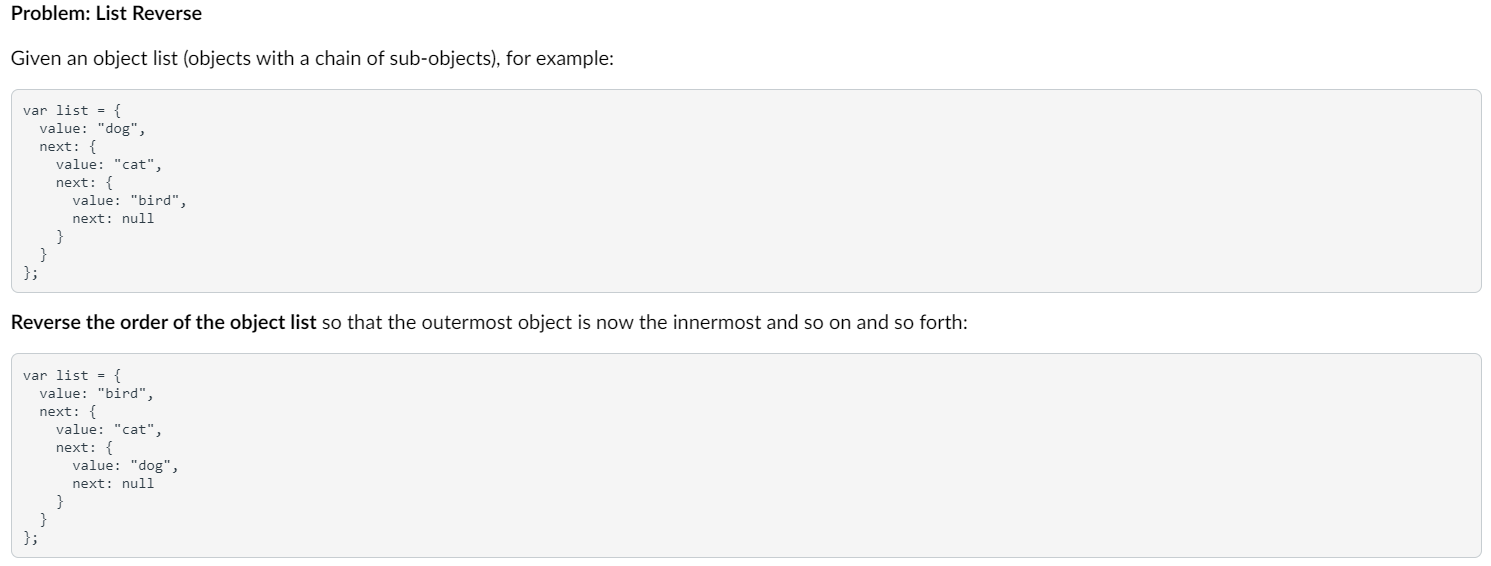Click the closing "};" of the second code block
Screen dimensions: 1491x566
31,538
